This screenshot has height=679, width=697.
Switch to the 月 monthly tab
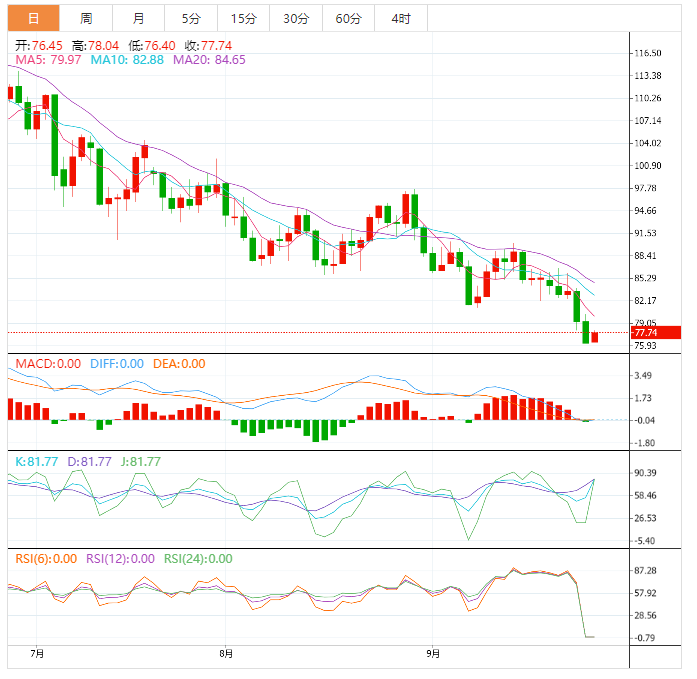138,18
